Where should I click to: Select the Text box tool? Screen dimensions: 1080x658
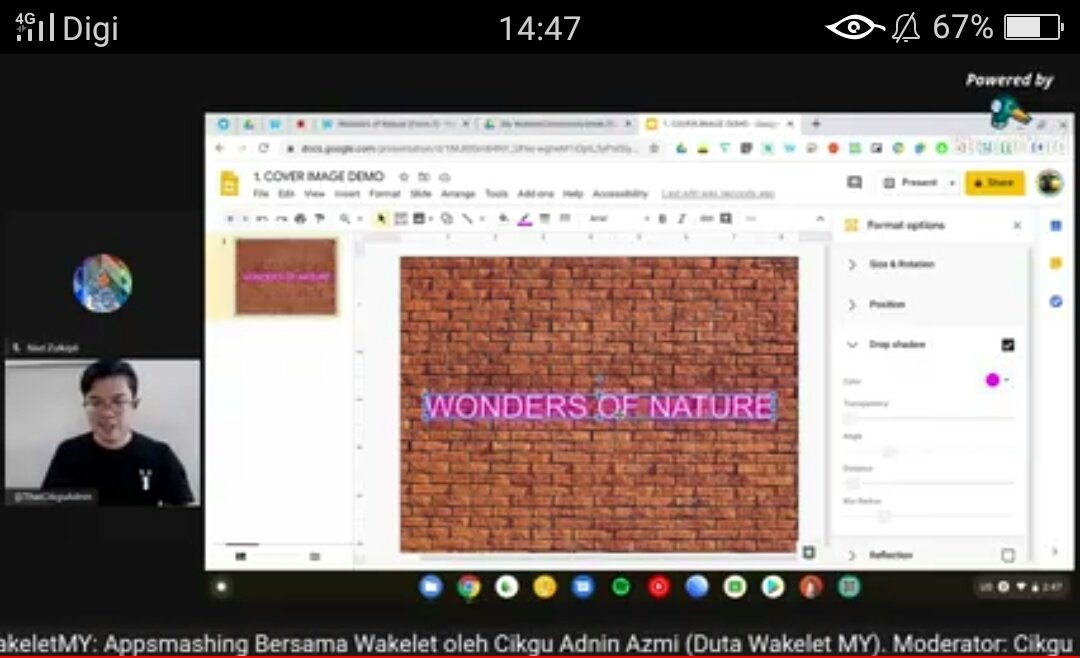pos(401,218)
